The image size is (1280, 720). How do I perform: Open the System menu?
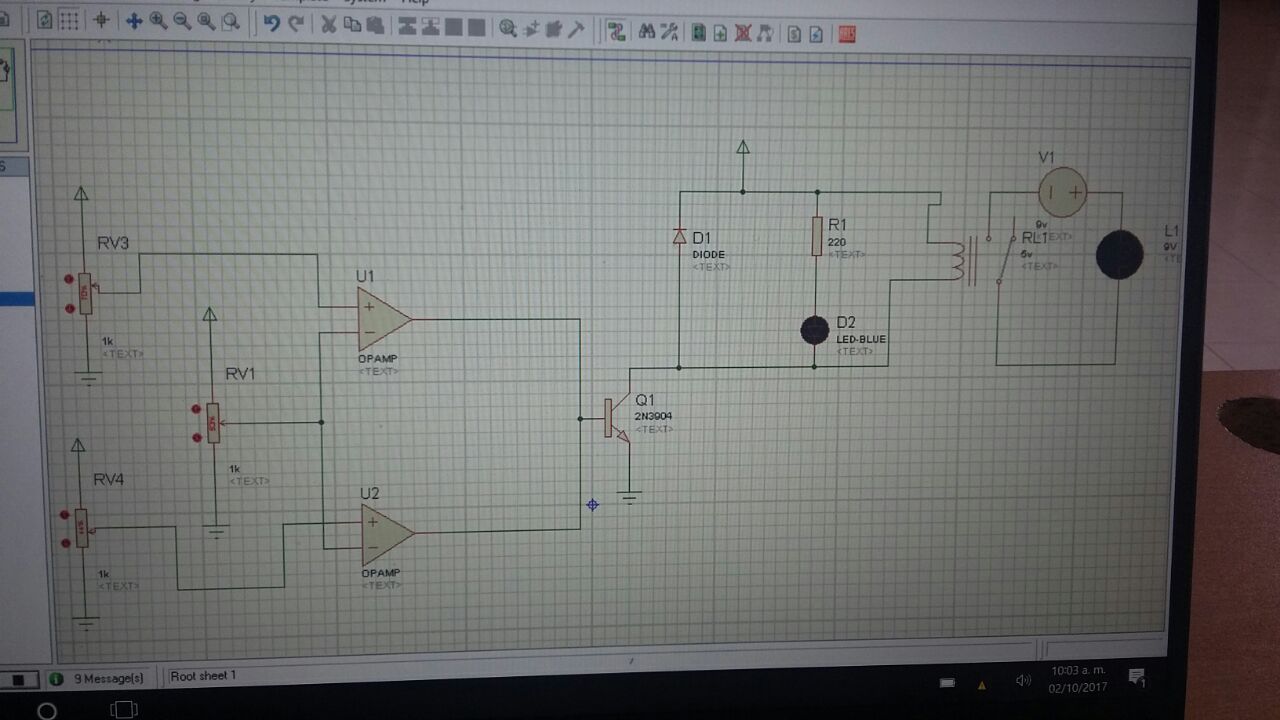coord(365,2)
